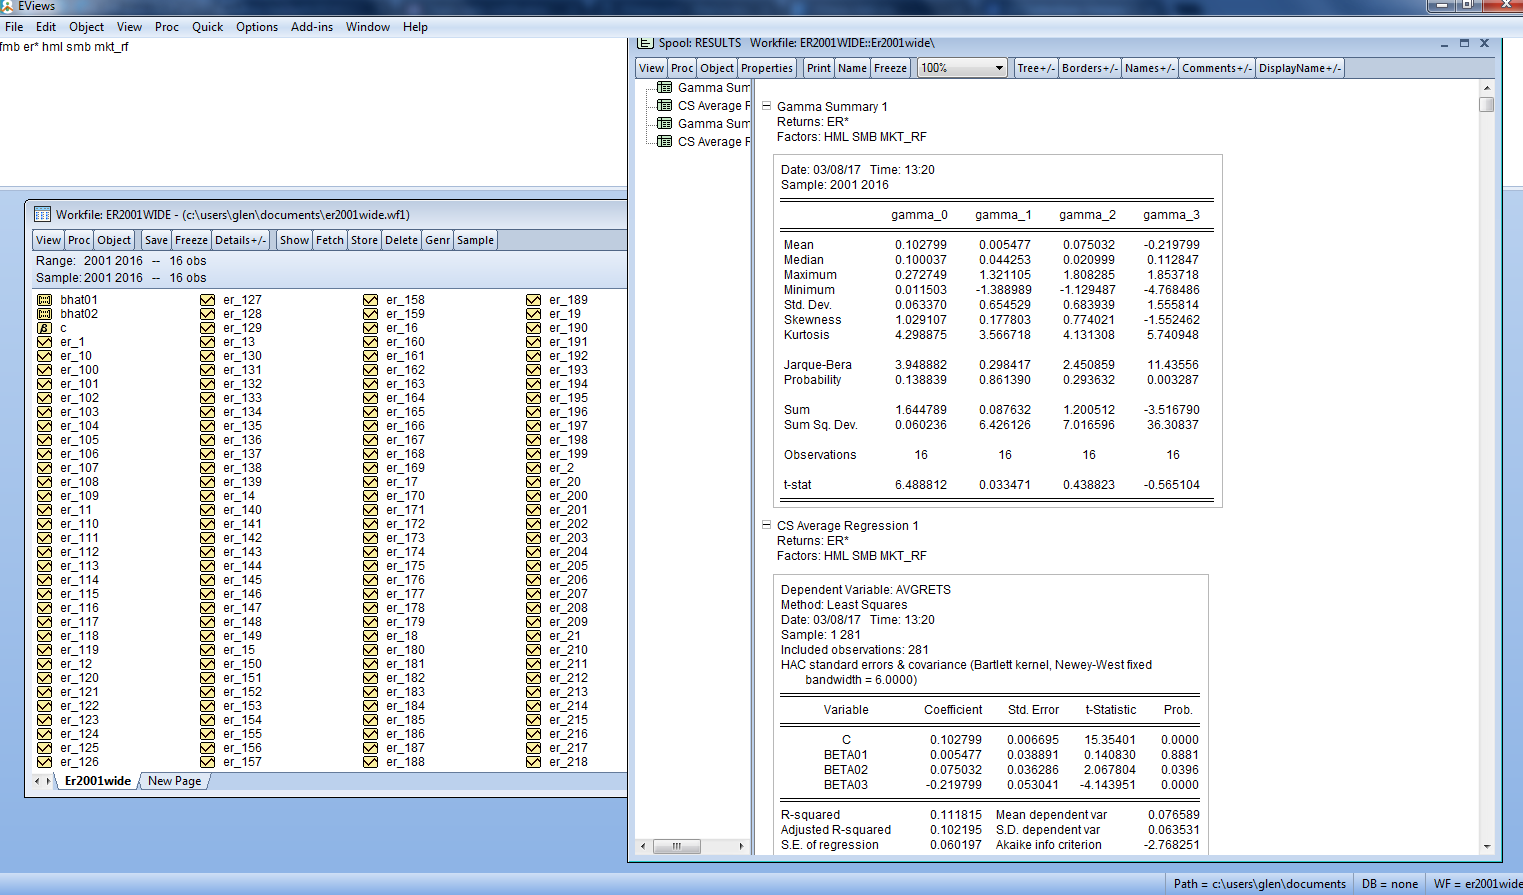Toggle Details+/- in workfile toolbar
The height and width of the screenshot is (895, 1523).
click(241, 240)
